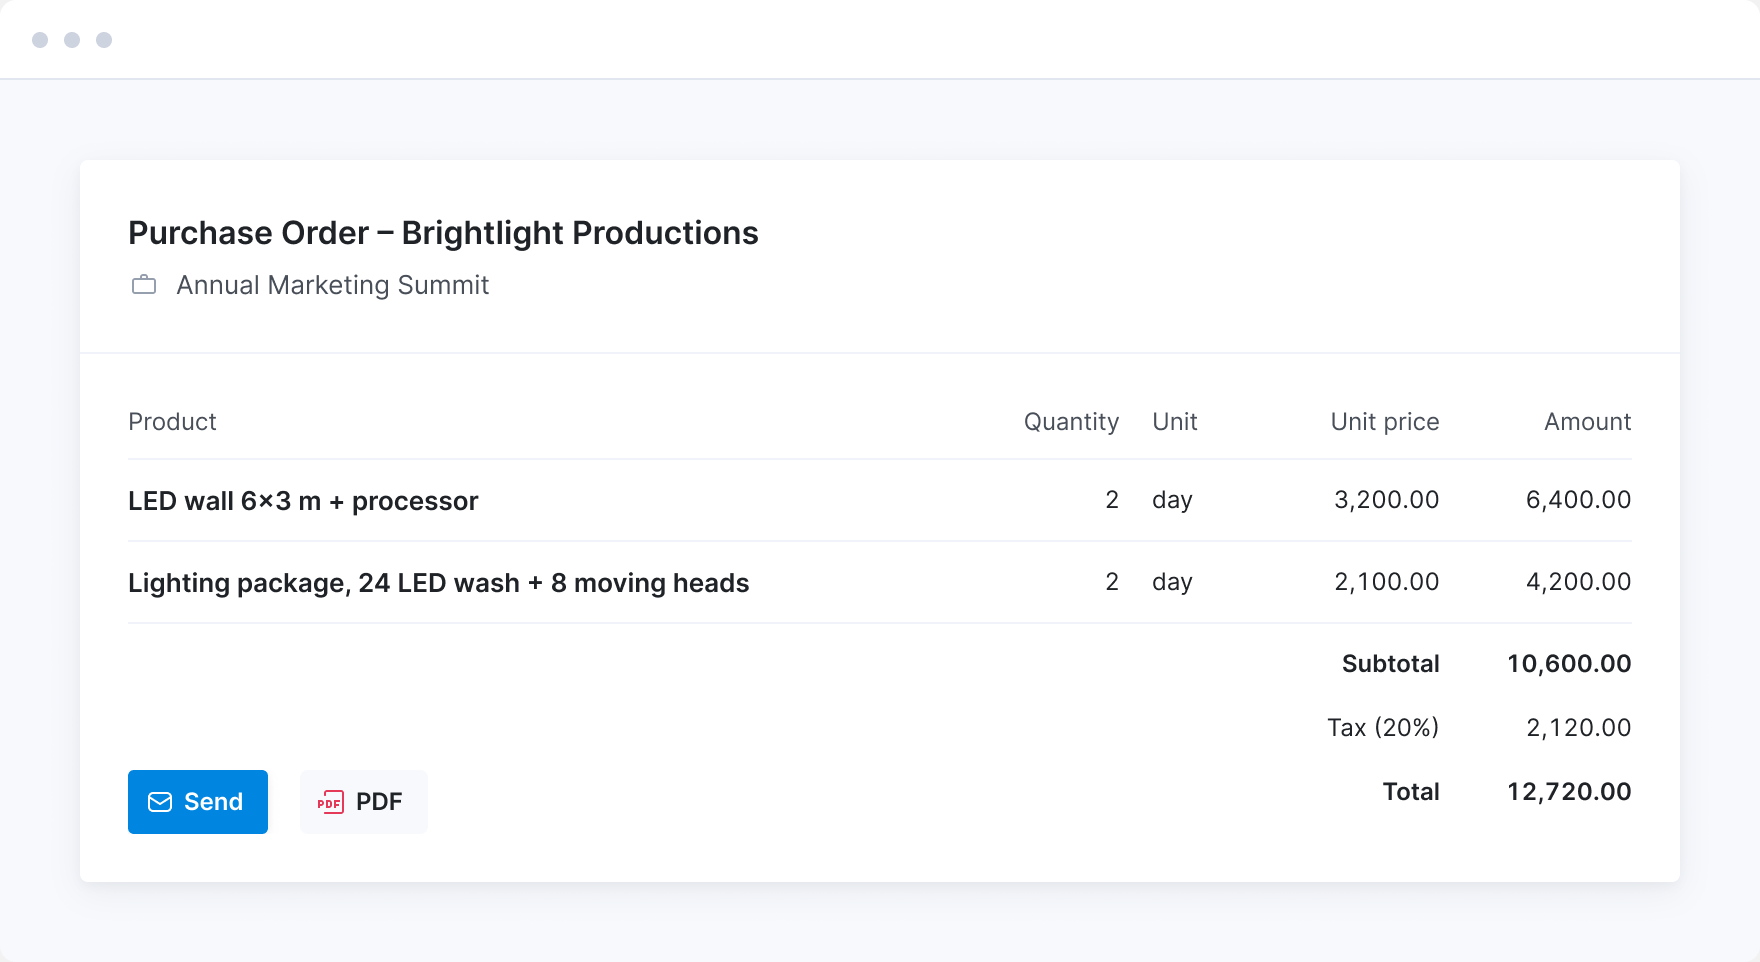Viewport: 1760px width, 962px height.
Task: Select the Annual Marketing Summit project label
Action: point(332,285)
